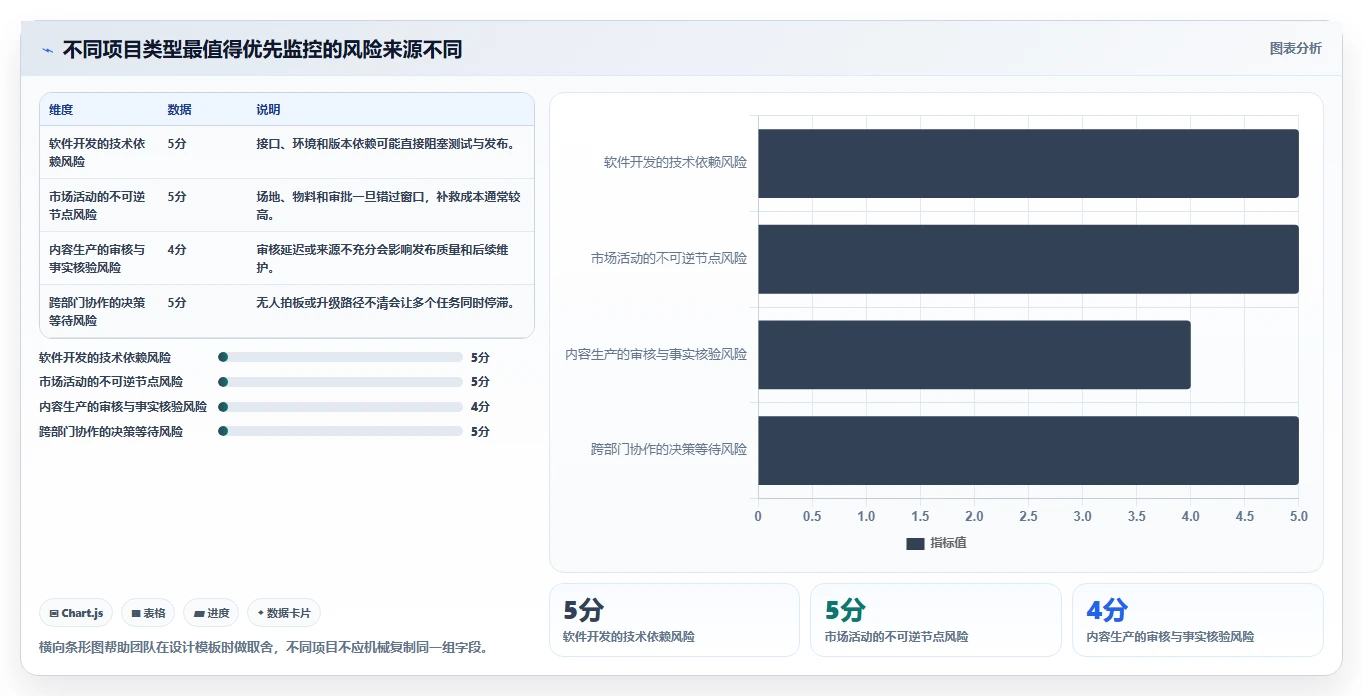Click the x-axis tick label 5.0
Viewport: 1363px width, 696px height.
pos(1298,517)
